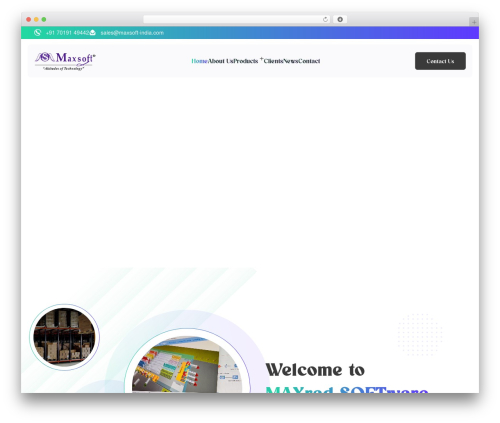Image resolution: width=500 pixels, height=423 pixels.
Task: Open the Products menu
Action: pos(245,61)
